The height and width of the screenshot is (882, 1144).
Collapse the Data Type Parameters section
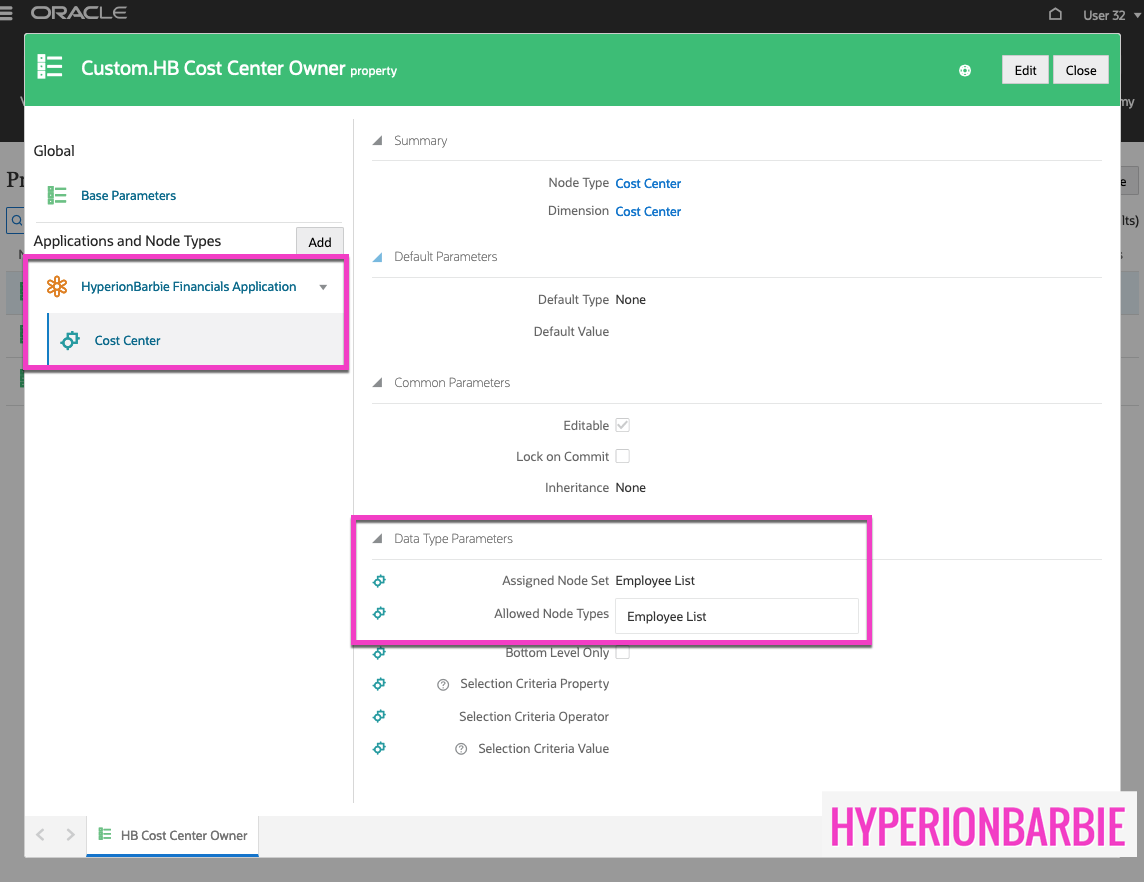click(378, 539)
